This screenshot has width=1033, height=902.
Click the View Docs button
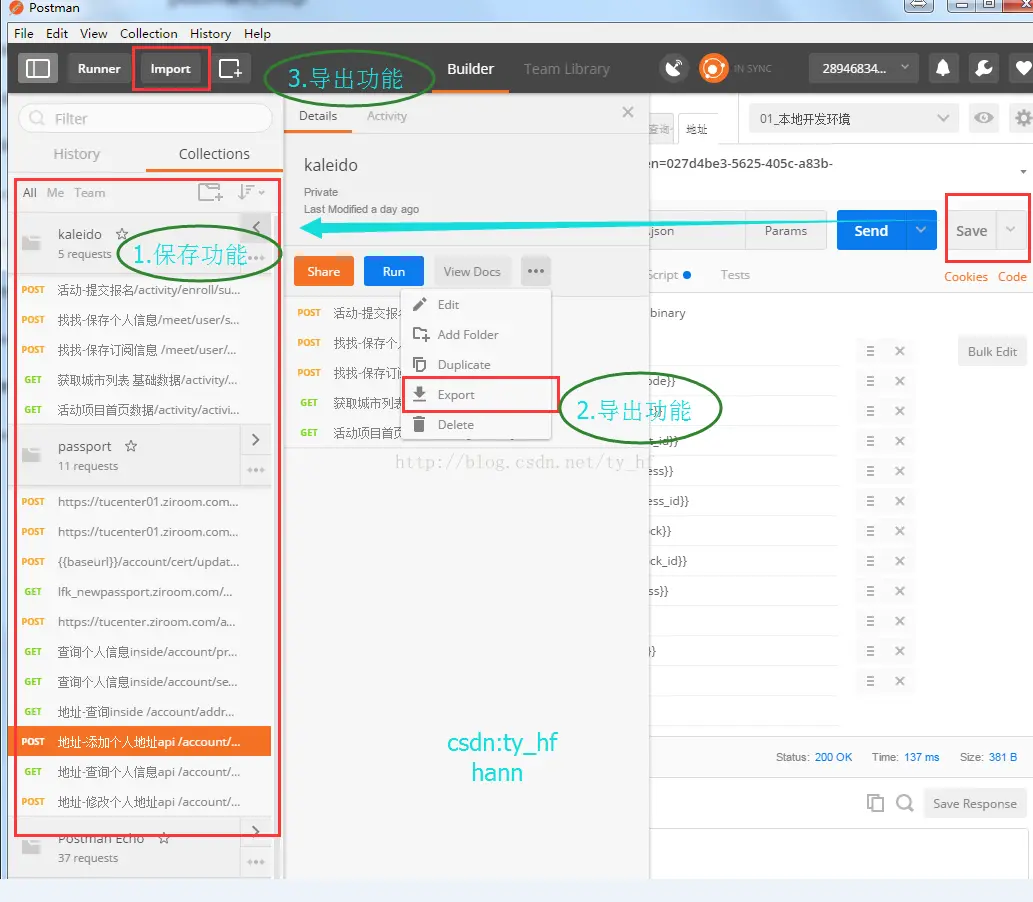pos(472,271)
